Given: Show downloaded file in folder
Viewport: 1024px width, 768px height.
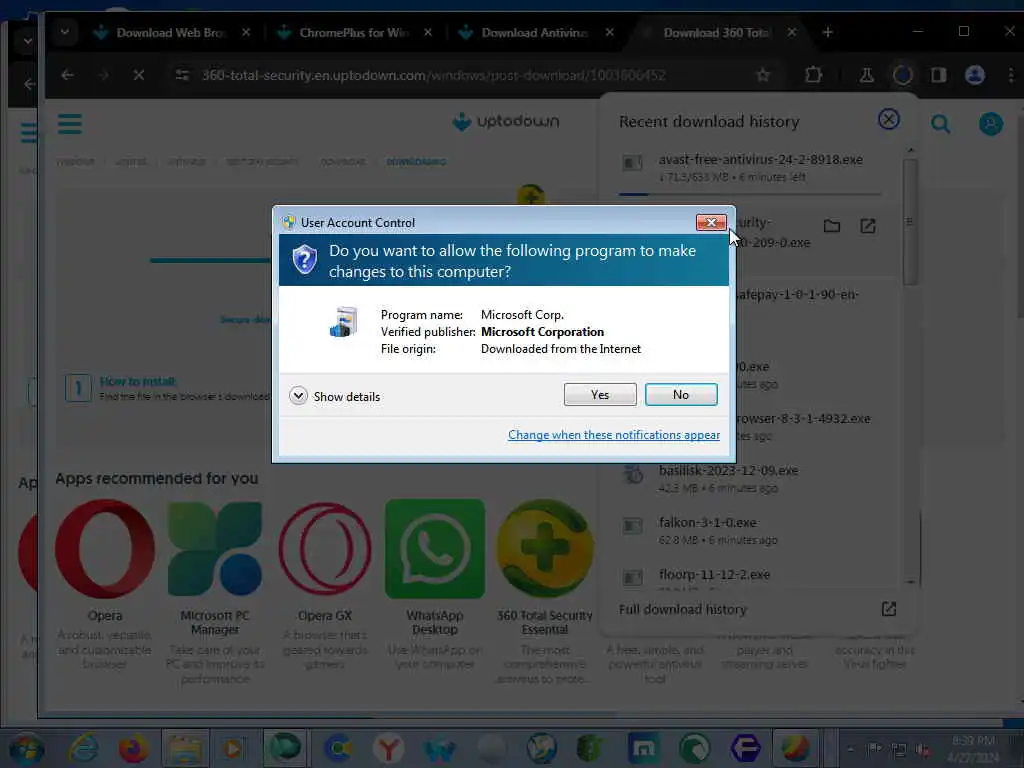Looking at the screenshot, I should click(832, 226).
